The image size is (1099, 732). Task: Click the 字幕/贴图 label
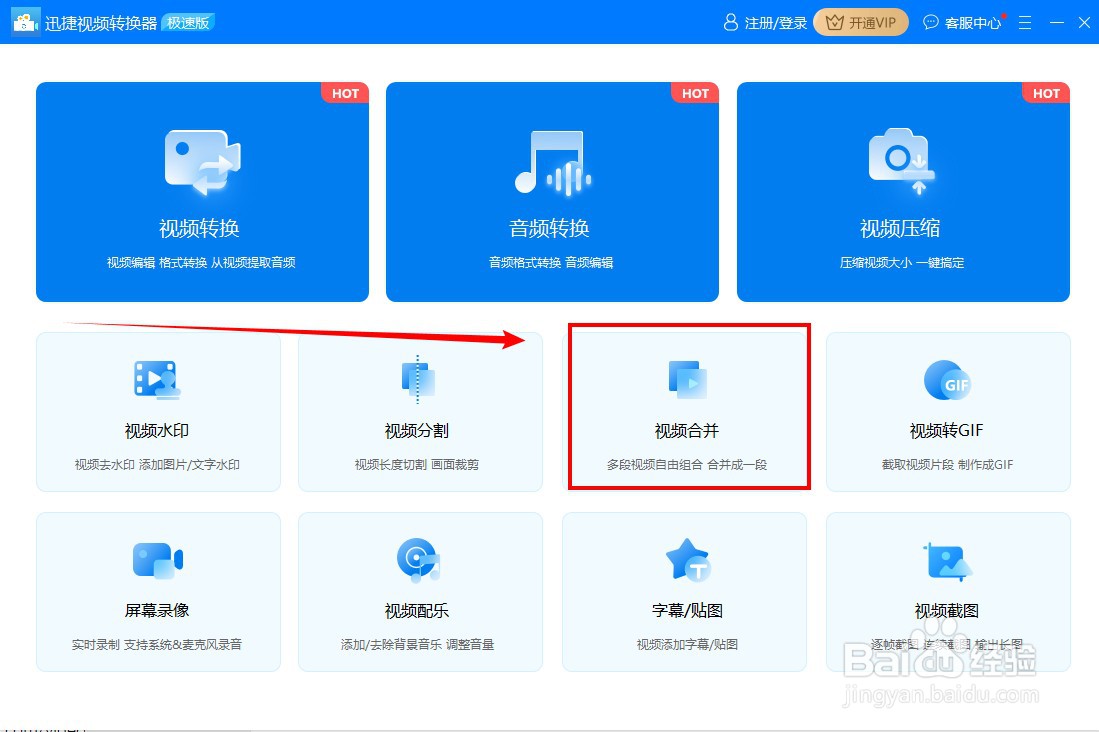688,611
